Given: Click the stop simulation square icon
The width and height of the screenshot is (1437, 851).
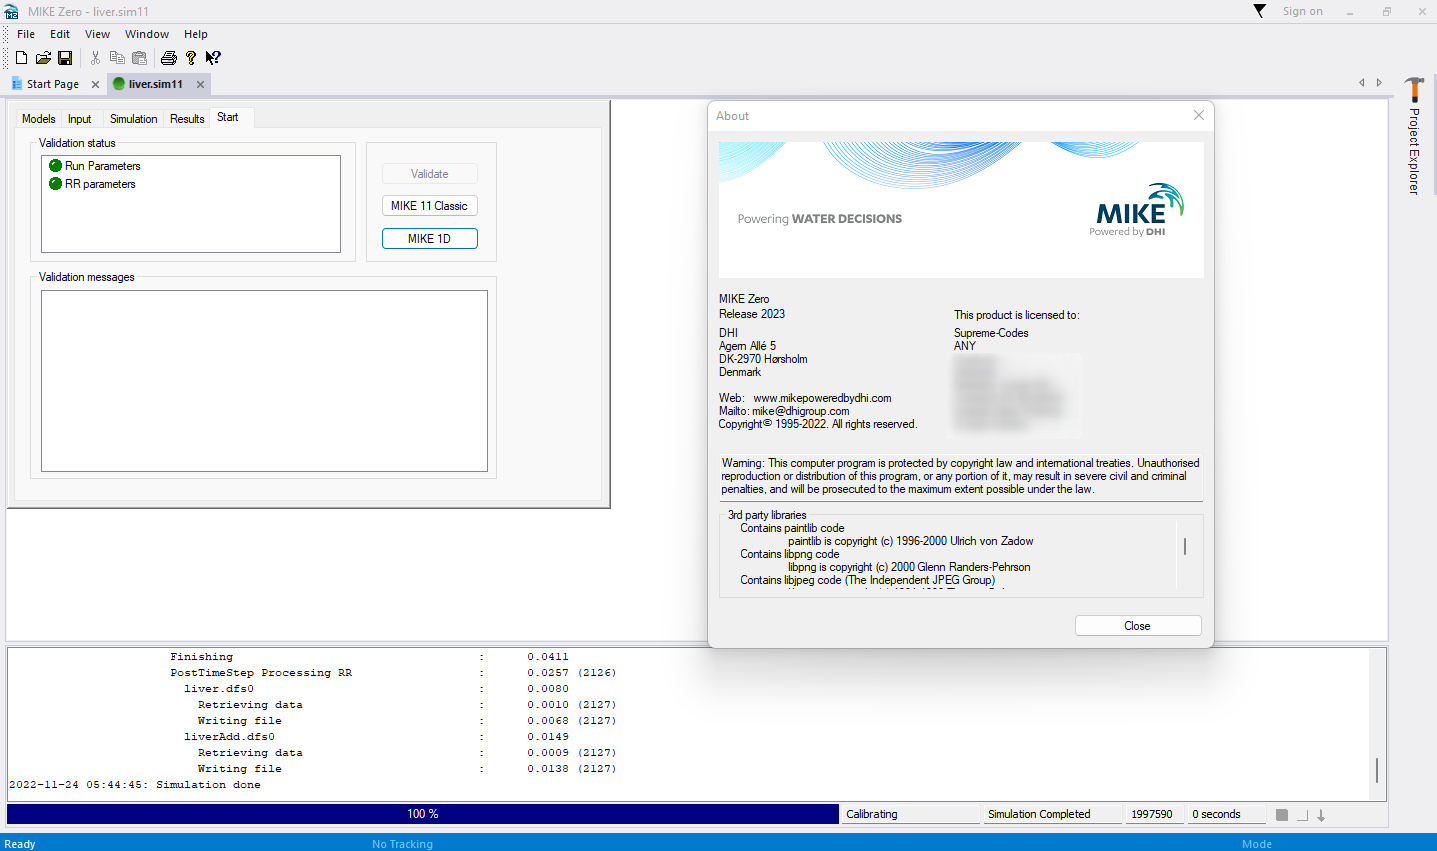Looking at the screenshot, I should click(1282, 815).
